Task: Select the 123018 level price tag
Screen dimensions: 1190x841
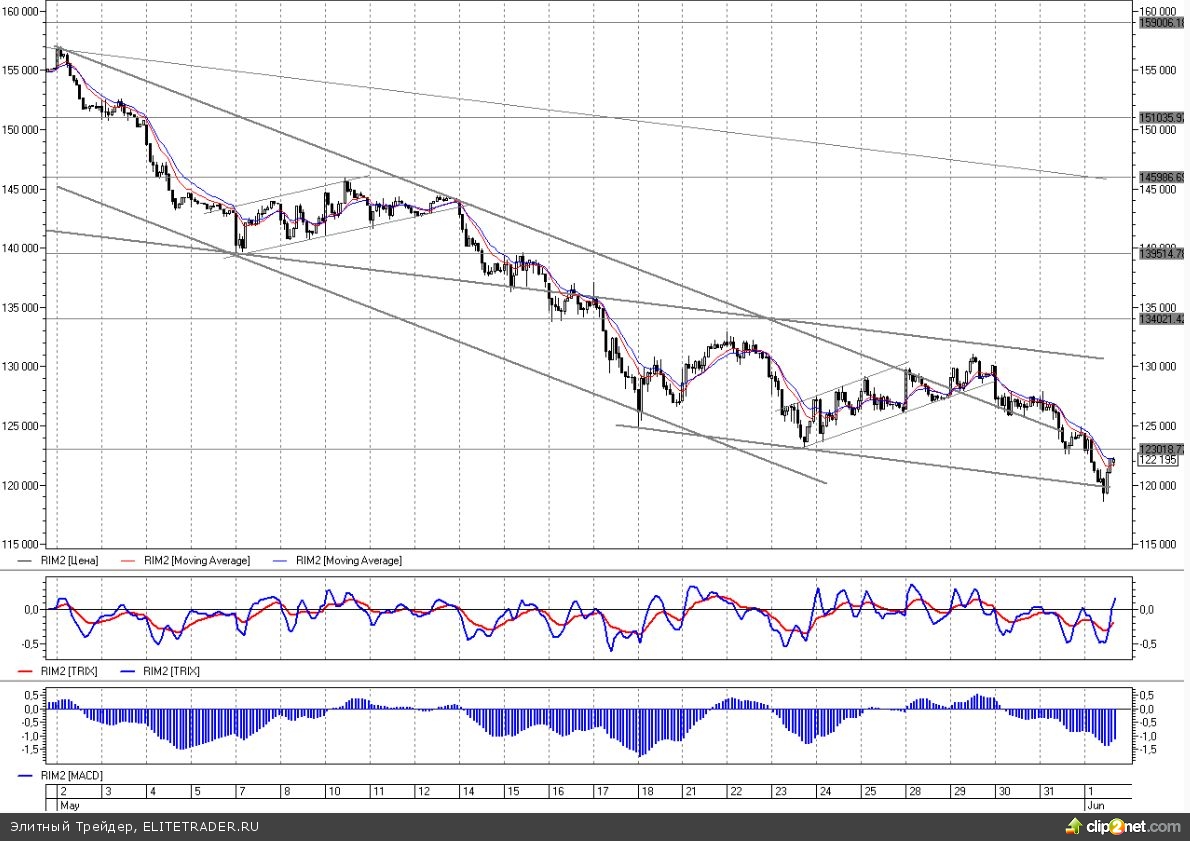Action: coord(1161,449)
